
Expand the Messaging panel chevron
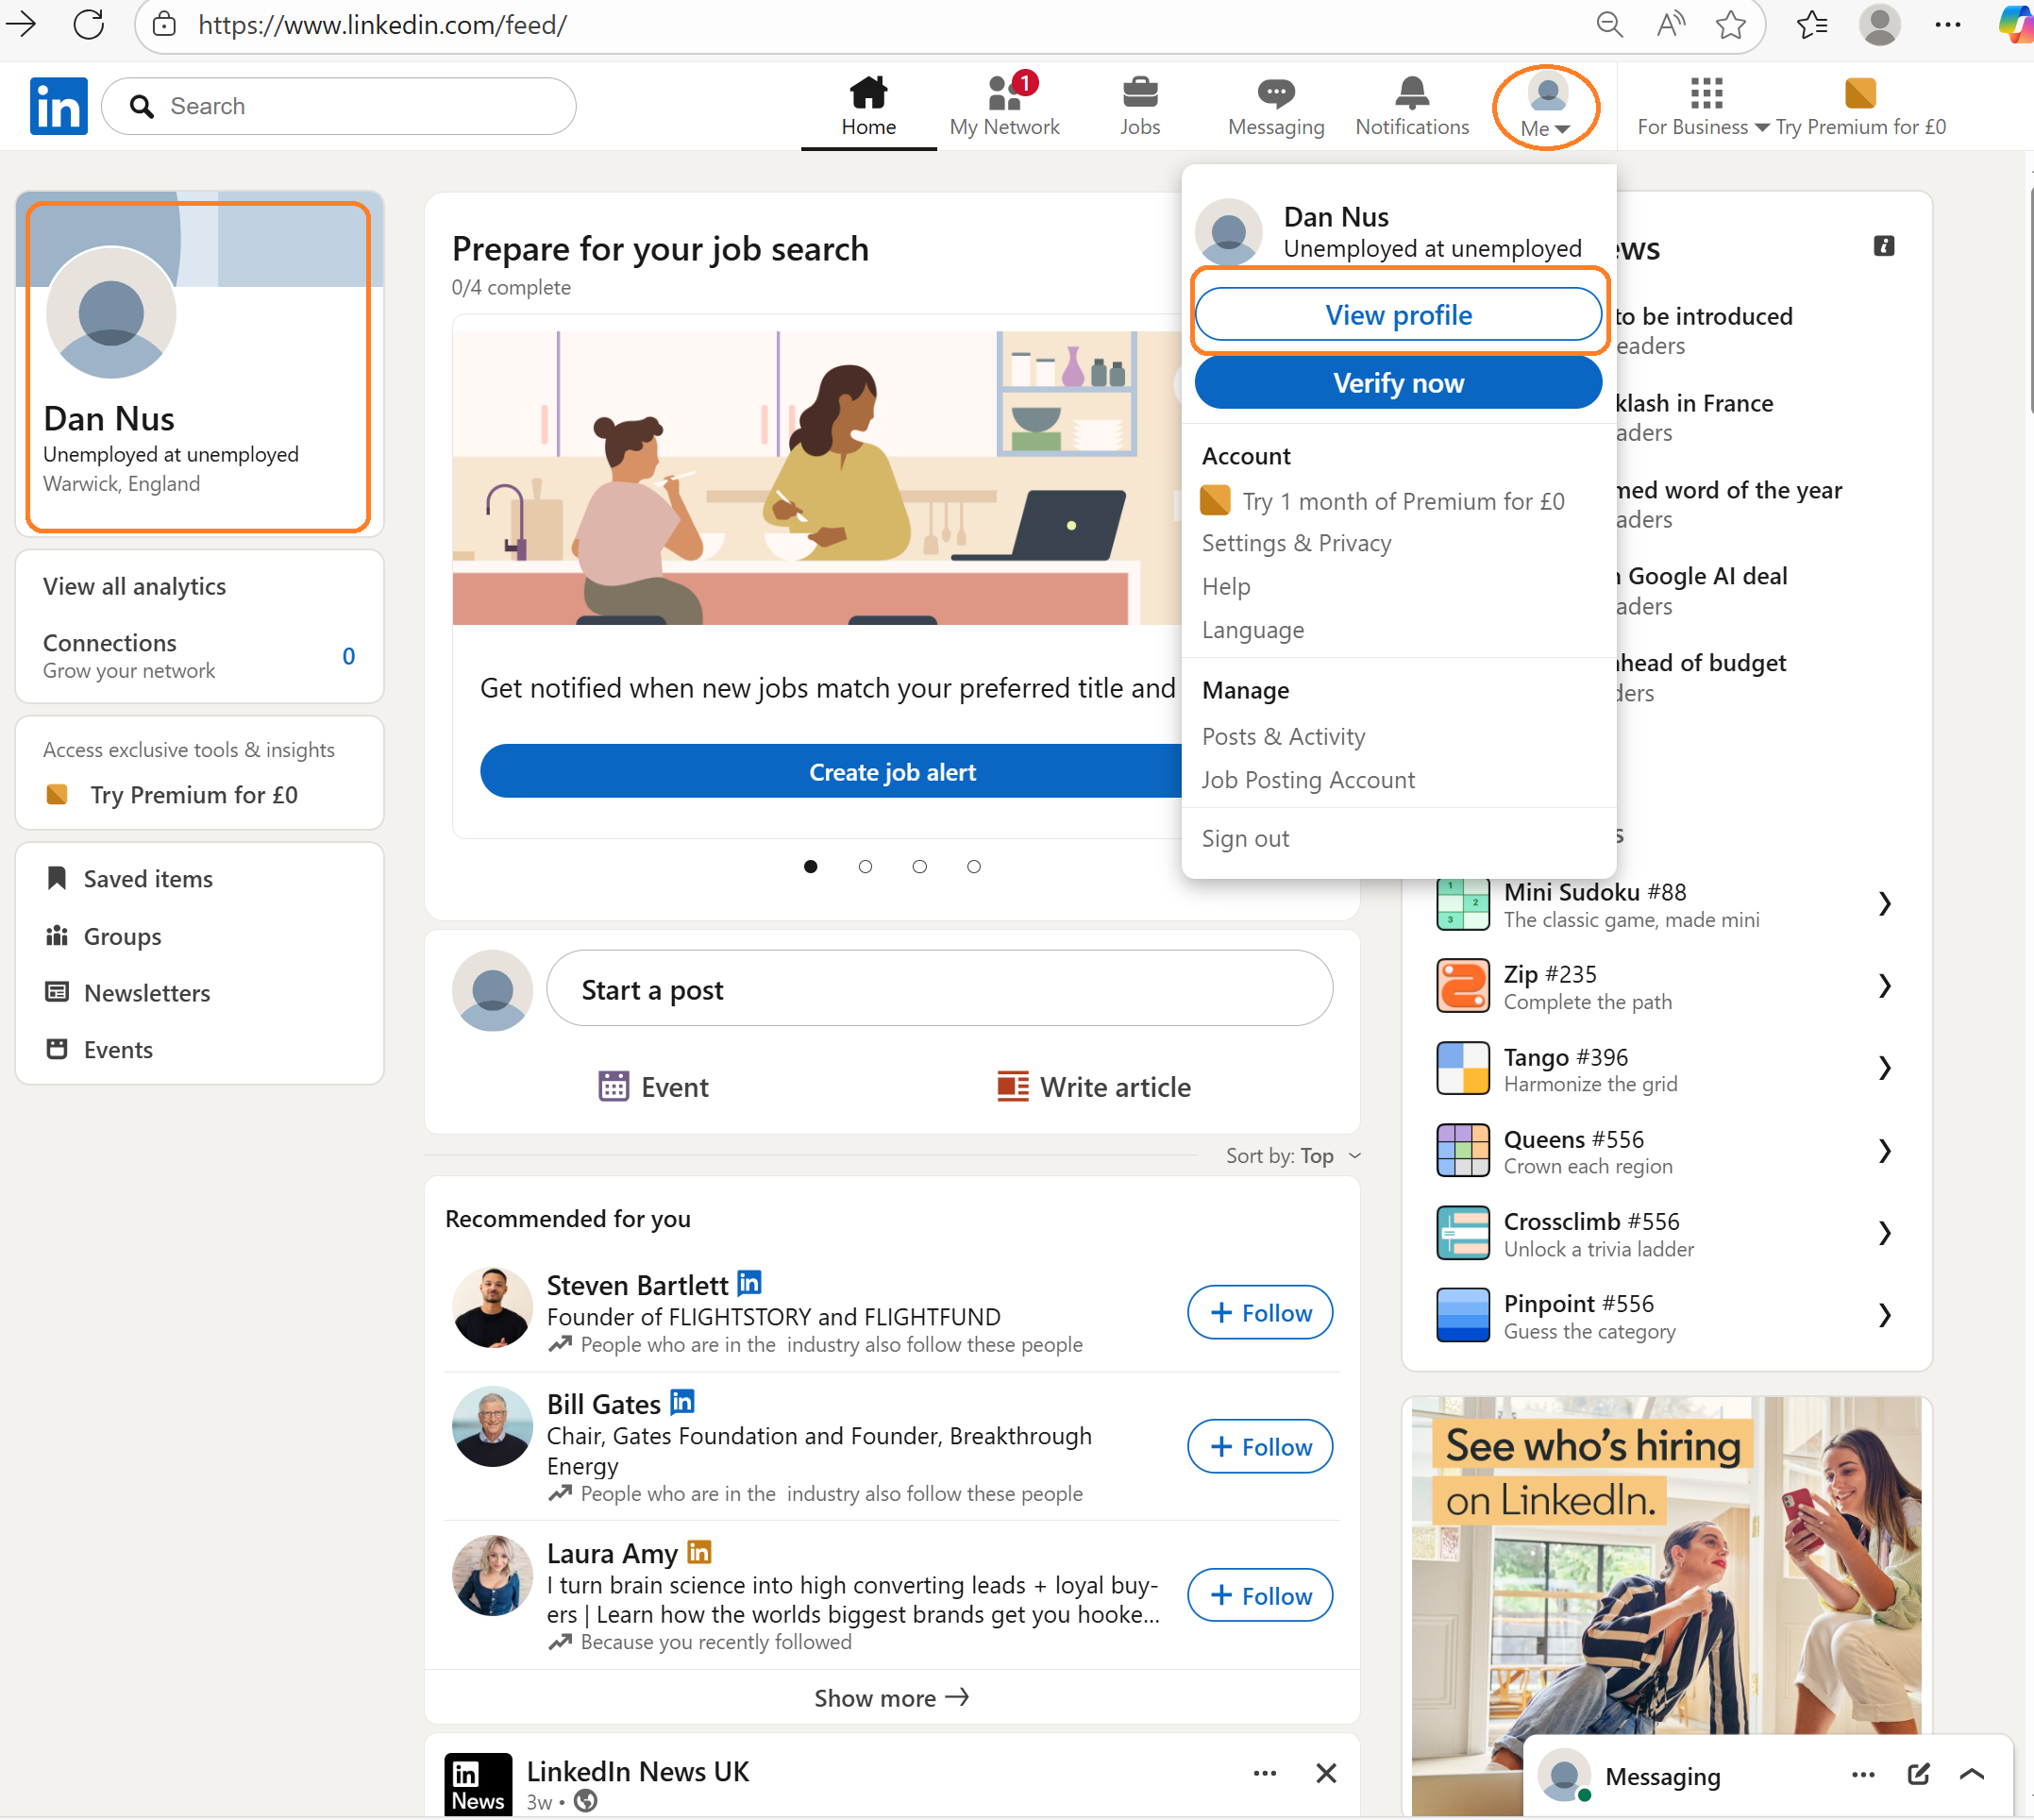coord(1972,1774)
